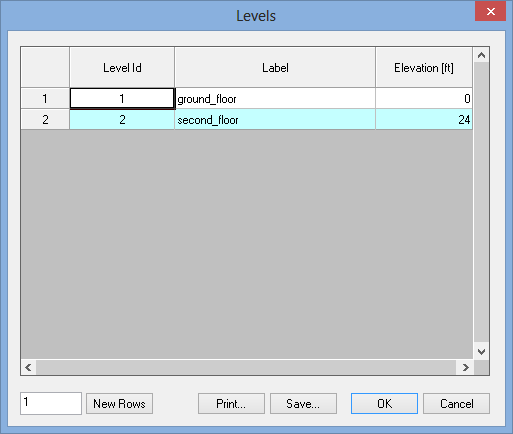Image resolution: width=513 pixels, height=434 pixels.
Task: Click the scroll left arrow in horizontal scrollbar
Action: click(x=28, y=367)
